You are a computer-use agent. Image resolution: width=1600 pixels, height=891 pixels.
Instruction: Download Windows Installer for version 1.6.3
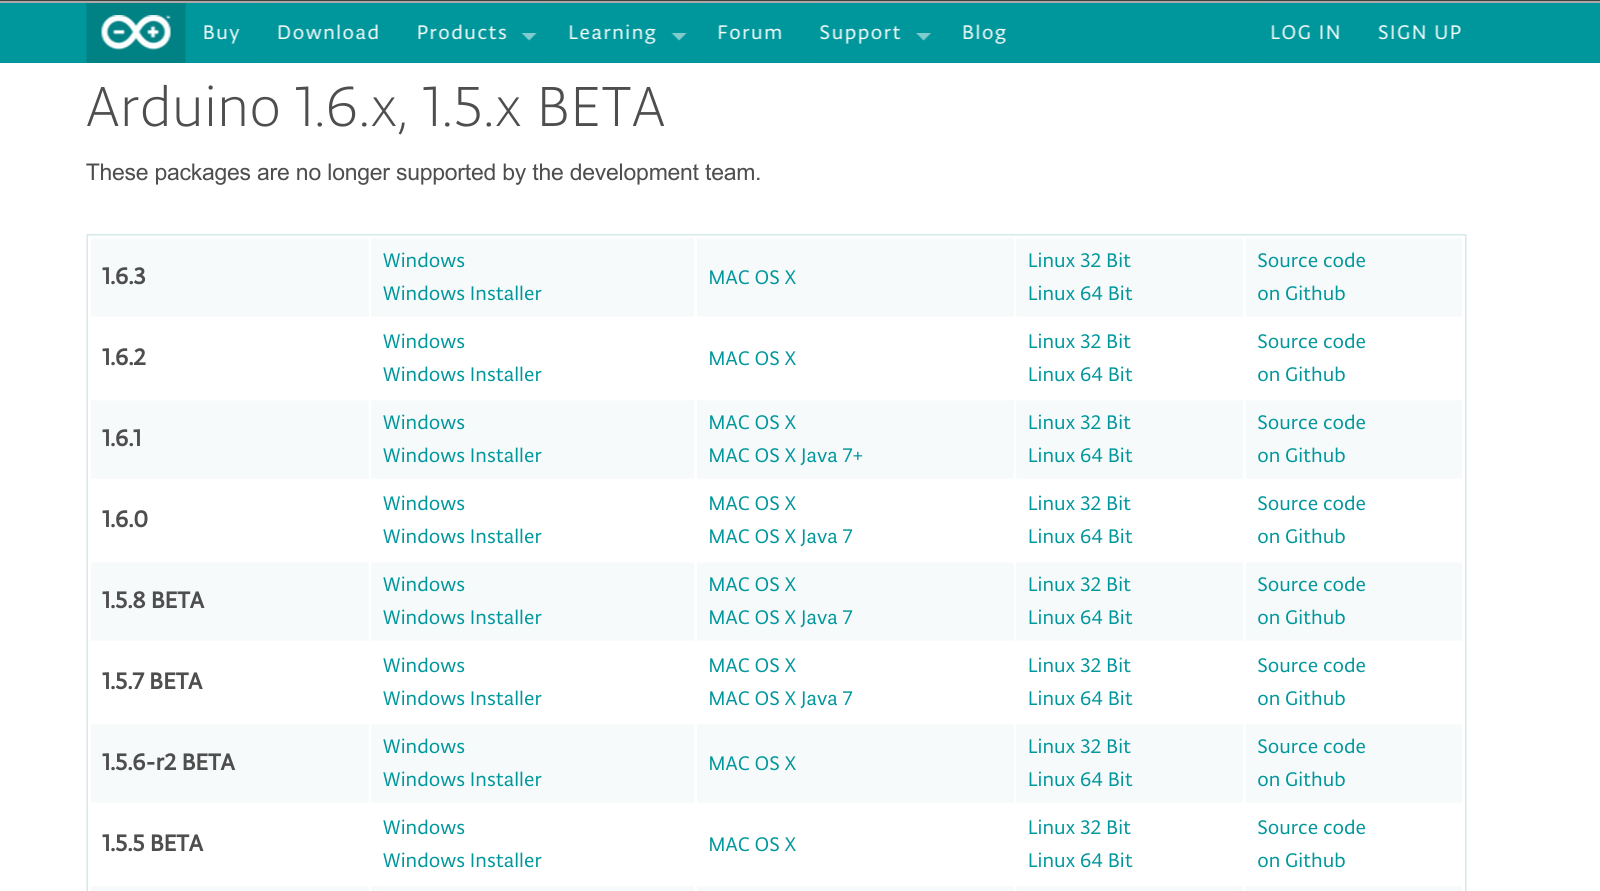(x=462, y=294)
